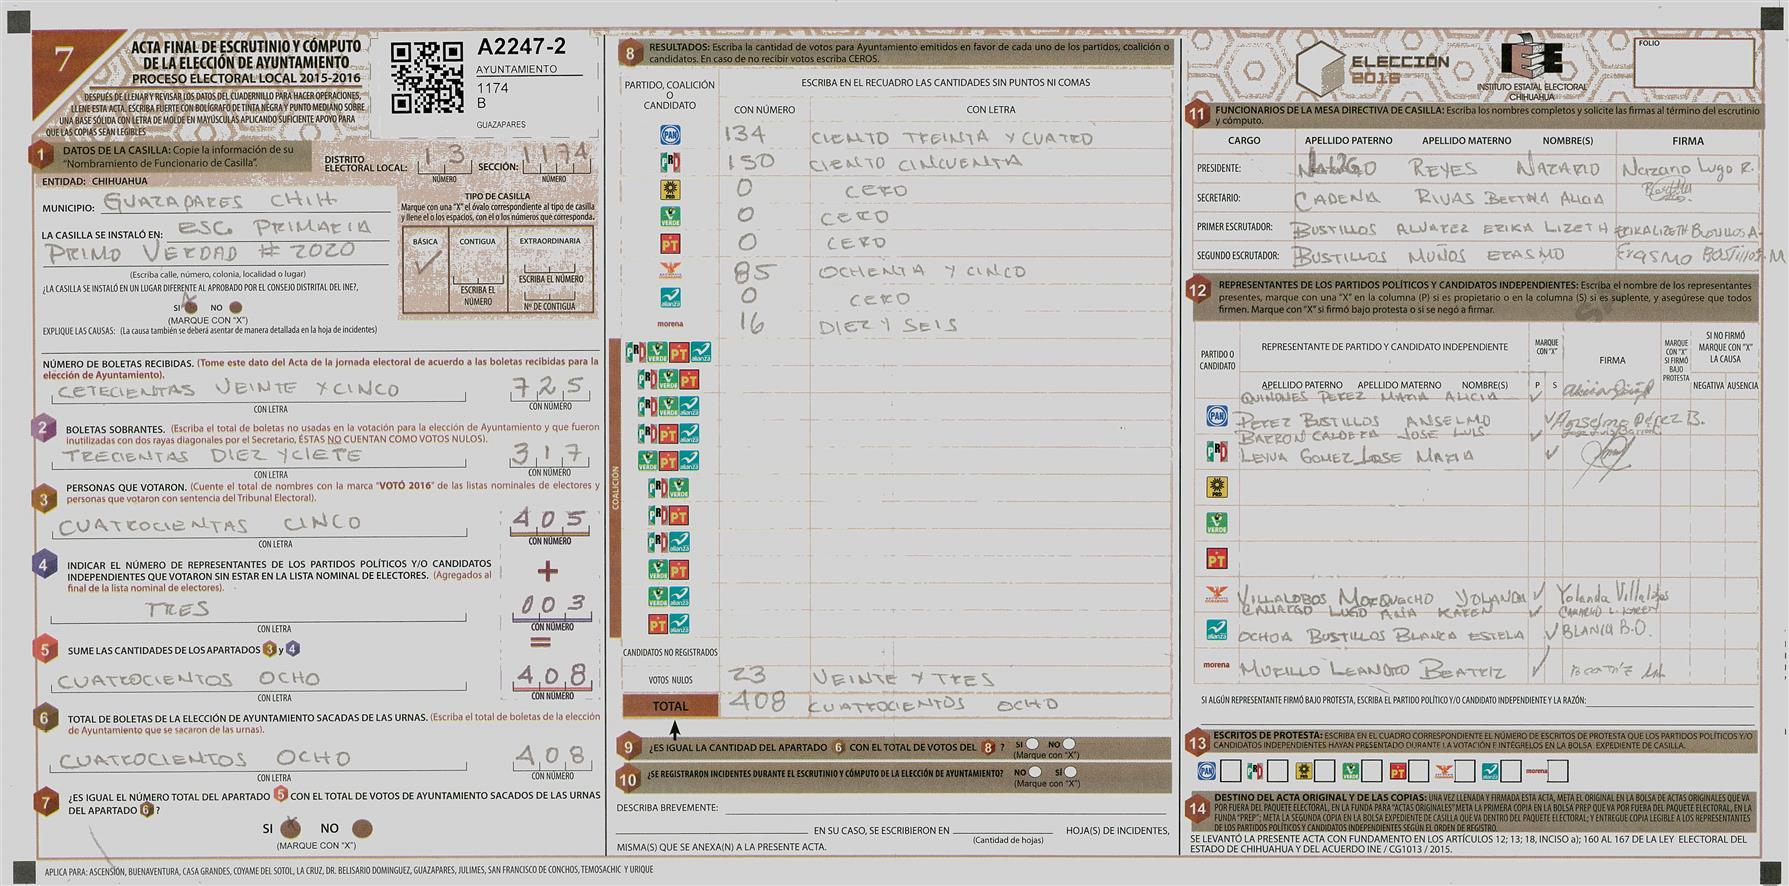Select the BÁSICA casilla type oval
1789x886 pixels.
coord(426,264)
